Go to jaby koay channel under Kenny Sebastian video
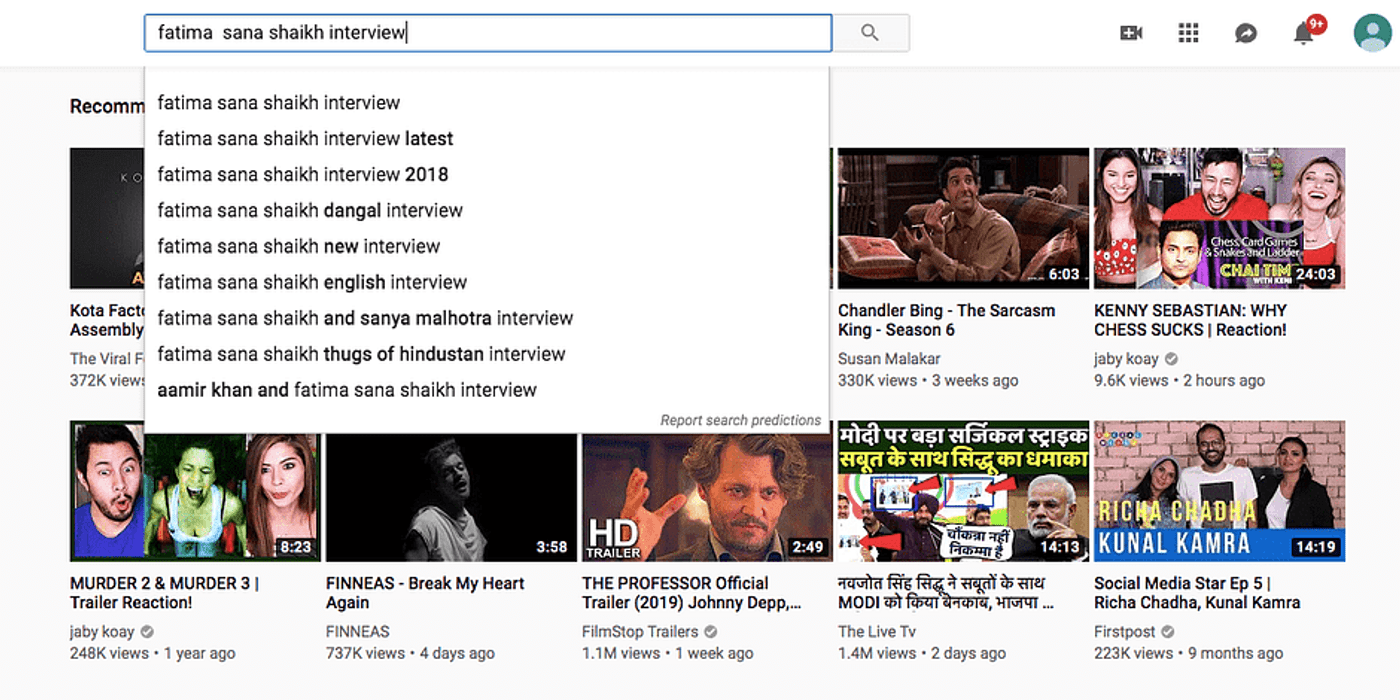 click(x=1126, y=359)
